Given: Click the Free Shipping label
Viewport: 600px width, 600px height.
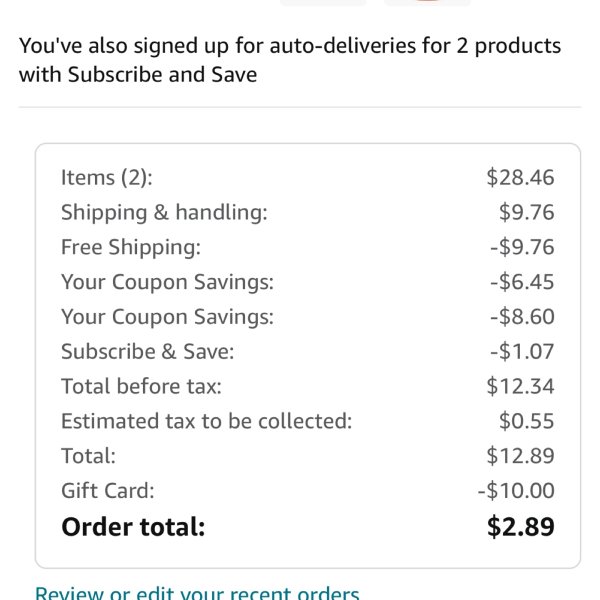Looking at the screenshot, I should click(x=131, y=247).
